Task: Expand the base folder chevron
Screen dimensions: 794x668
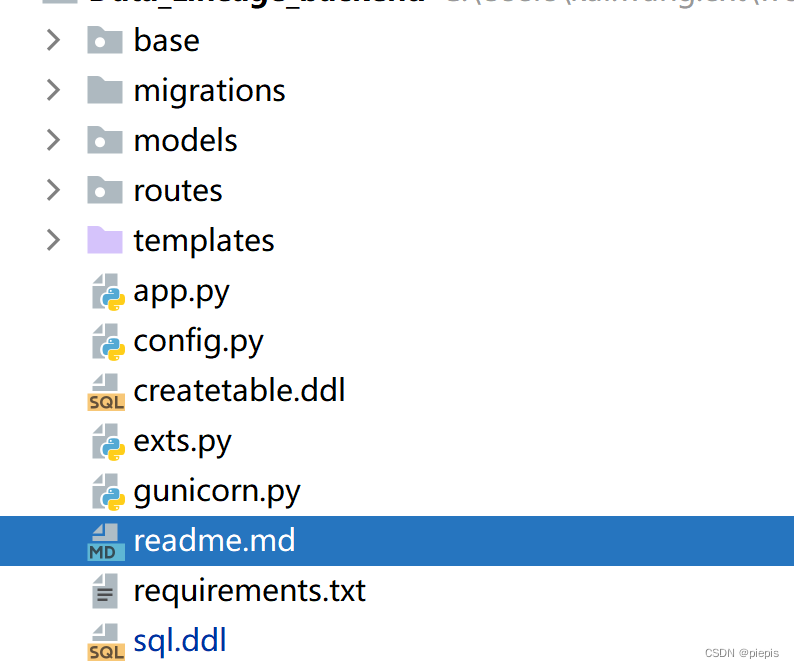Action: click(53, 40)
